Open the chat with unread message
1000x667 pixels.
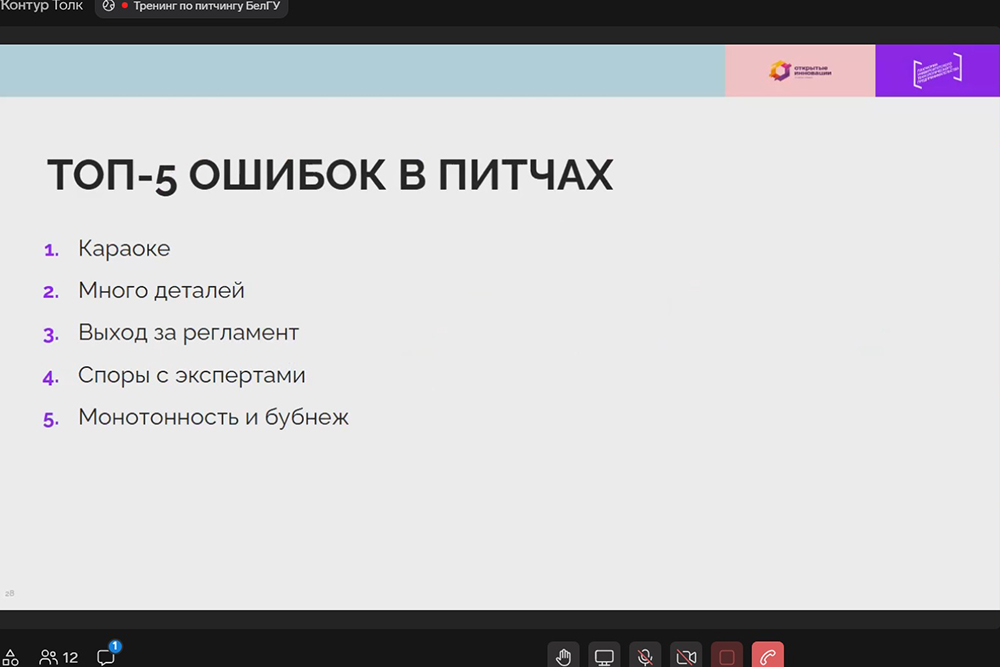pyautogui.click(x=106, y=656)
